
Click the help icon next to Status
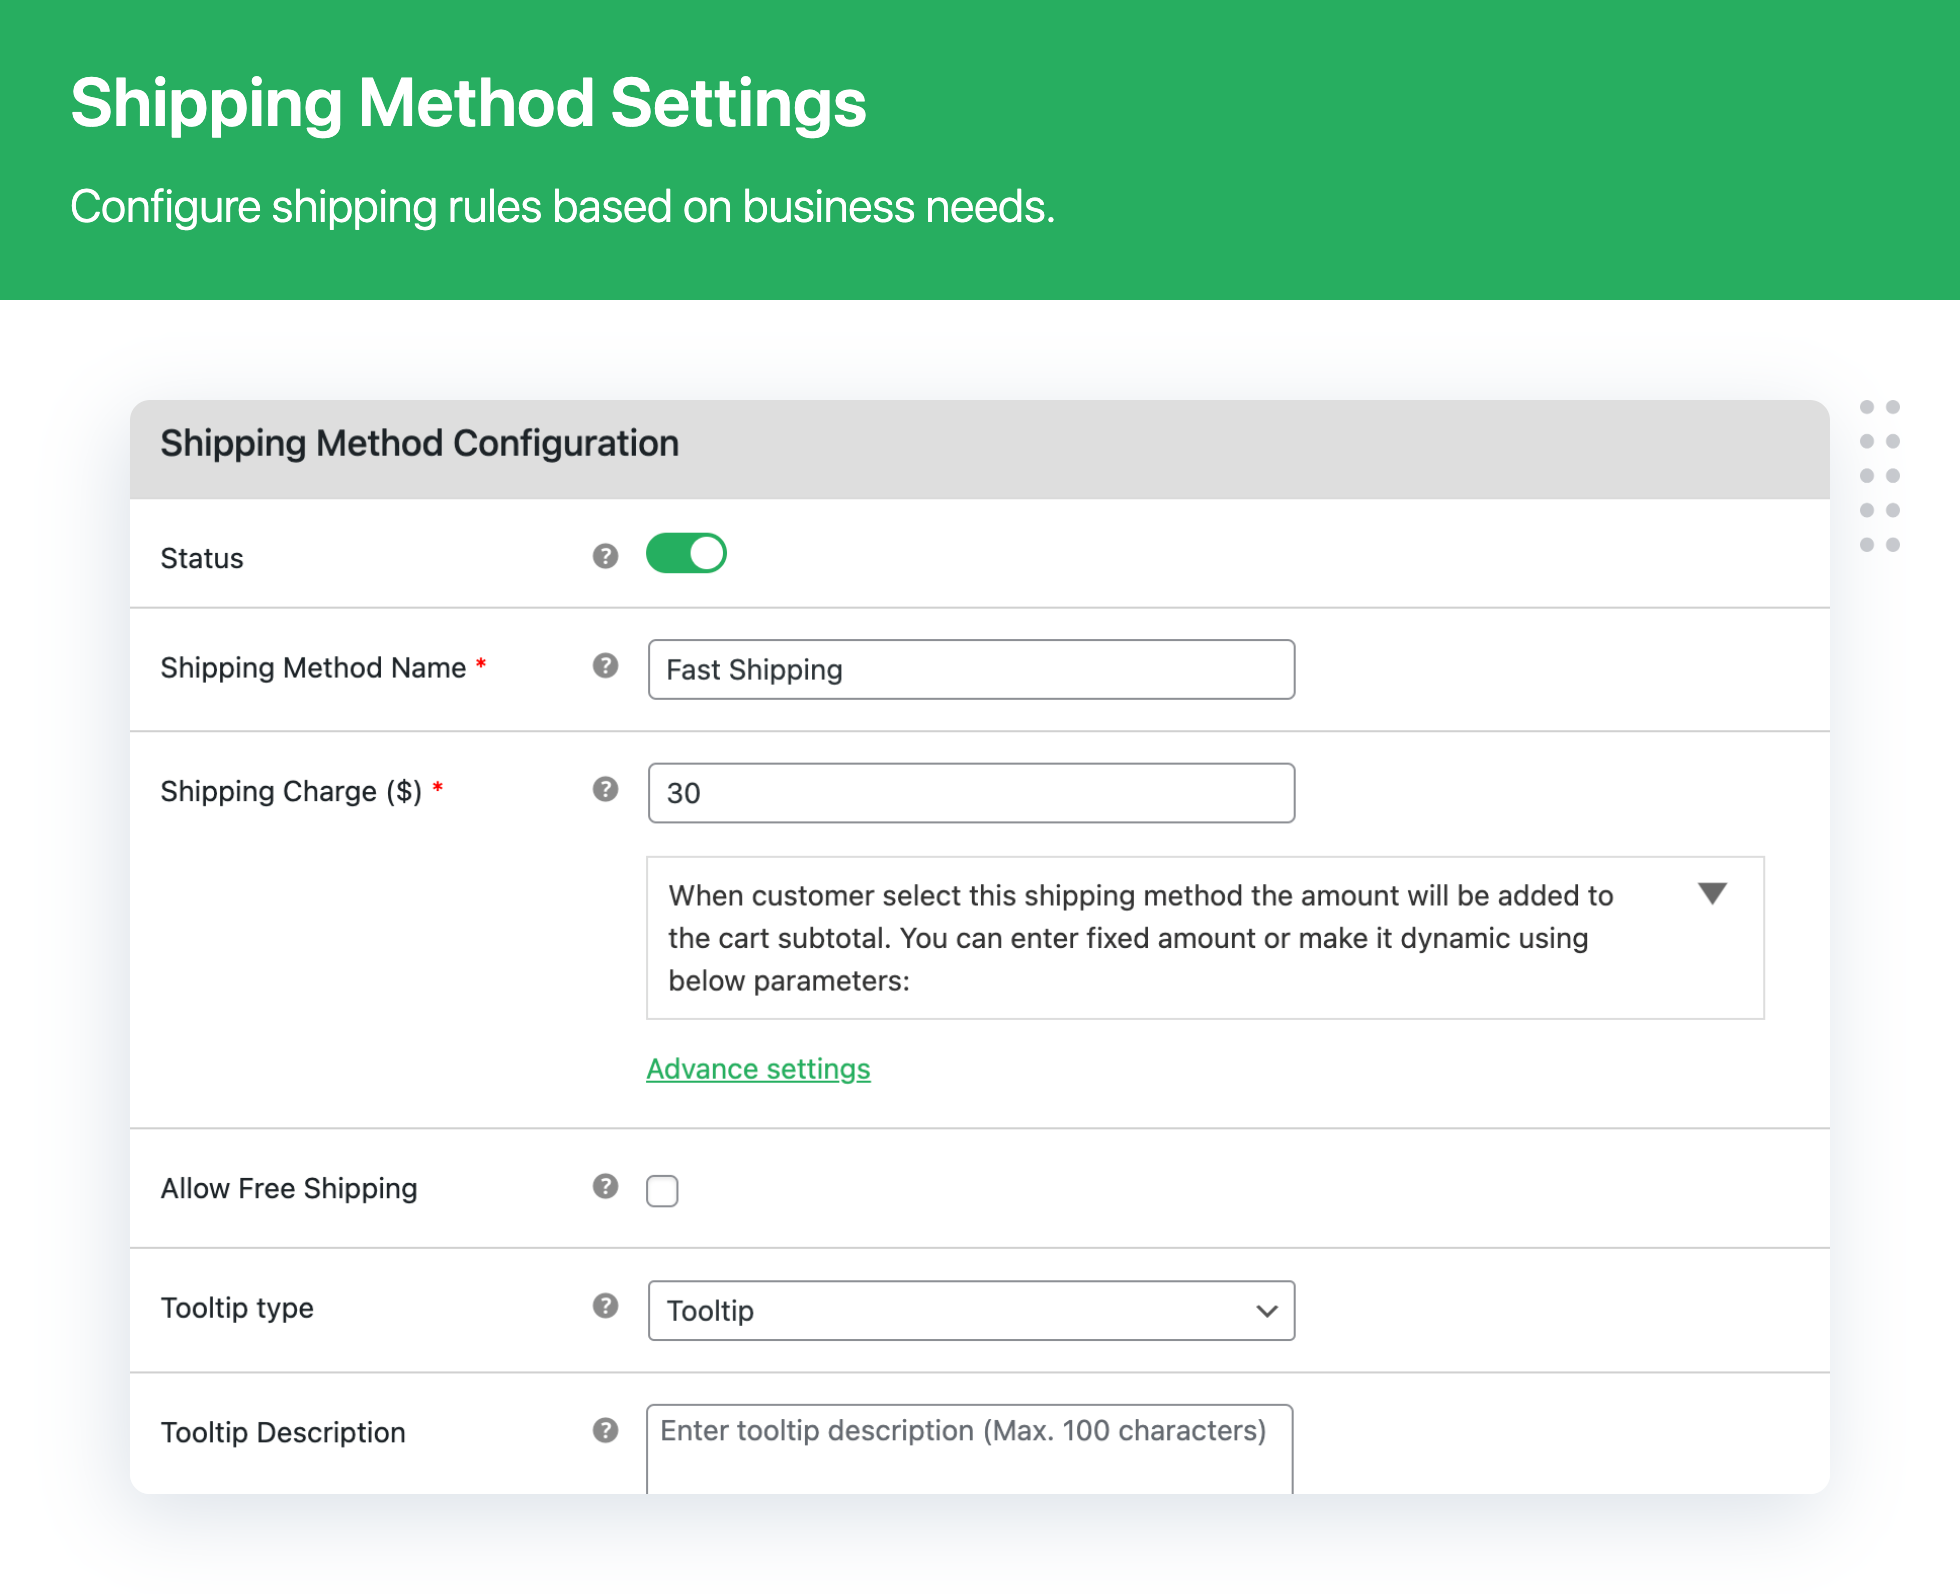tap(605, 556)
